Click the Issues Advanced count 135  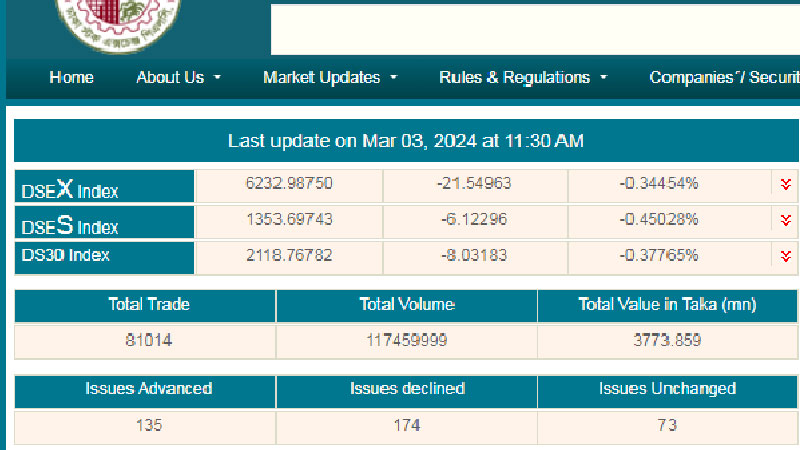pos(149,426)
